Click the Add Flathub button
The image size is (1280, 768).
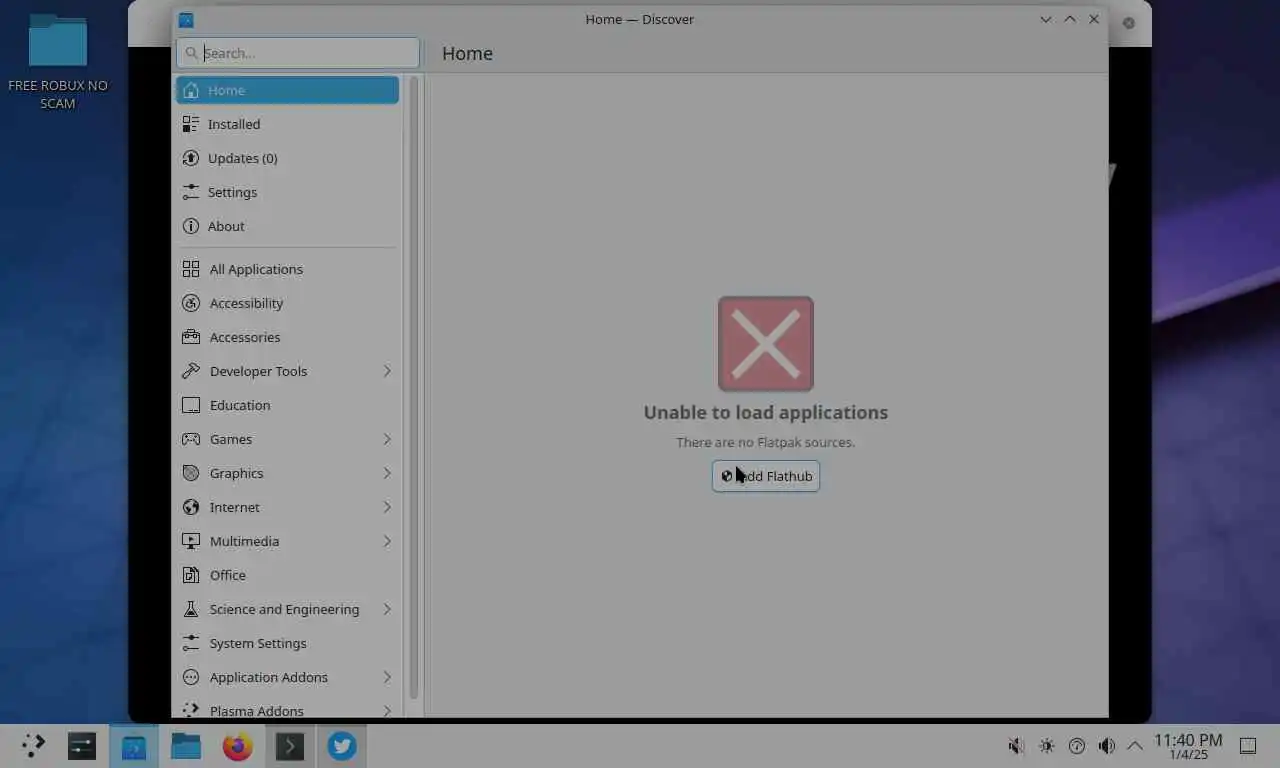(766, 476)
